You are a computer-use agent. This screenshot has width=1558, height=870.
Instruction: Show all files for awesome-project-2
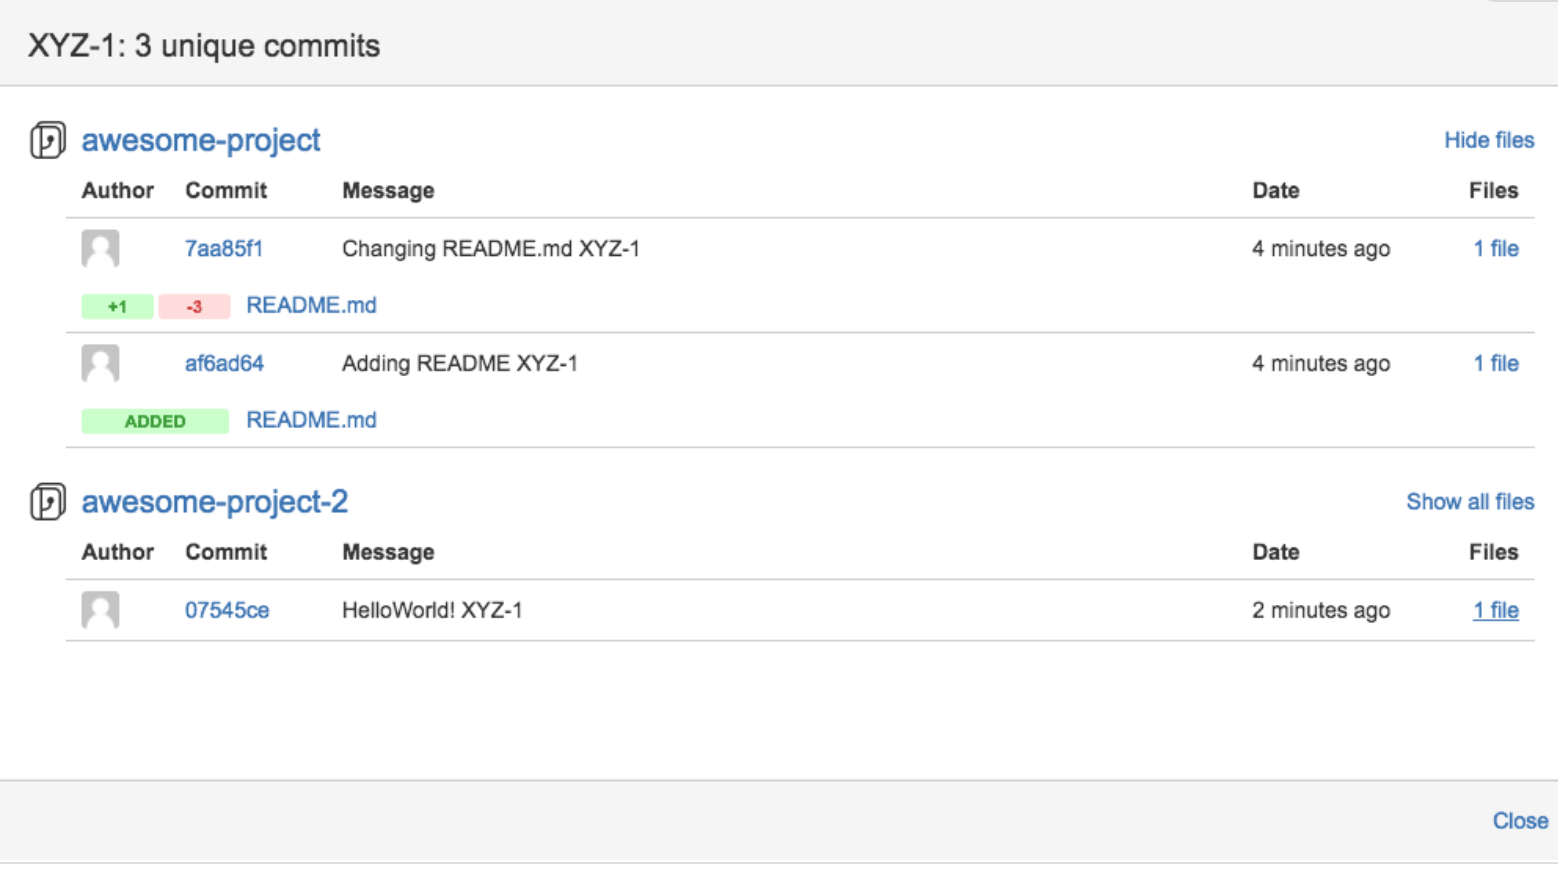1470,501
